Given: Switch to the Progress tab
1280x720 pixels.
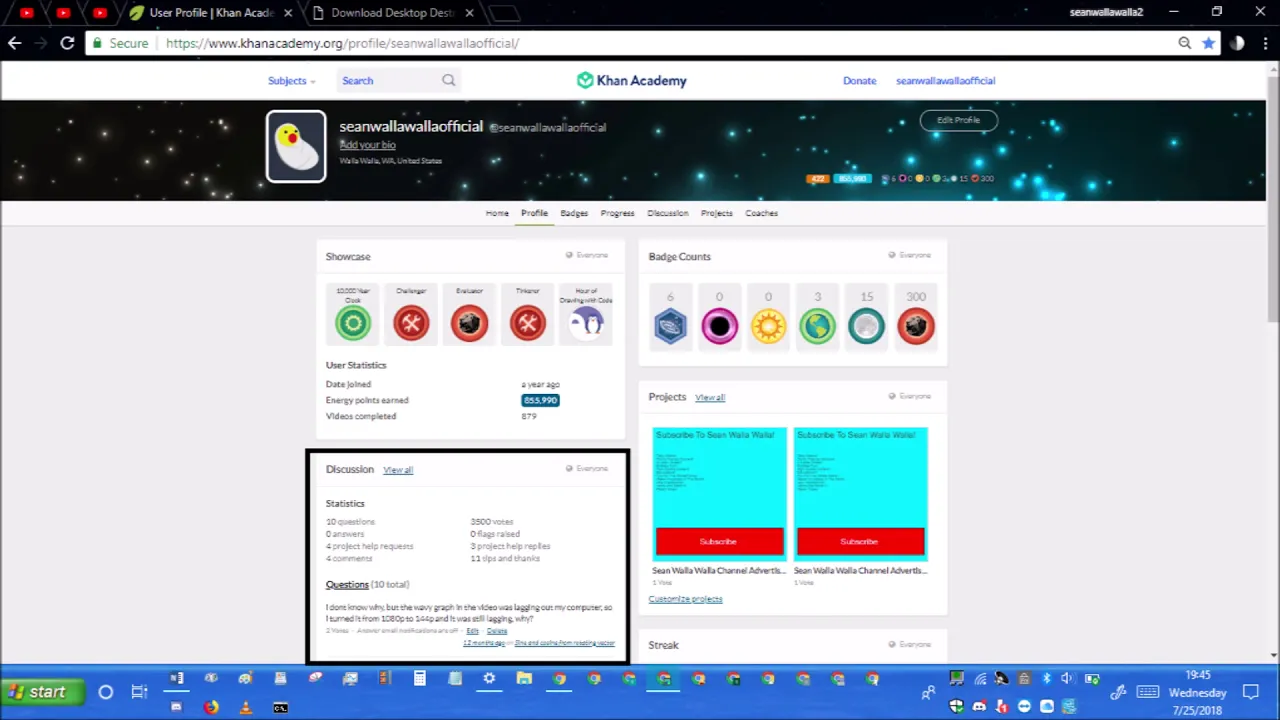Looking at the screenshot, I should tap(617, 213).
